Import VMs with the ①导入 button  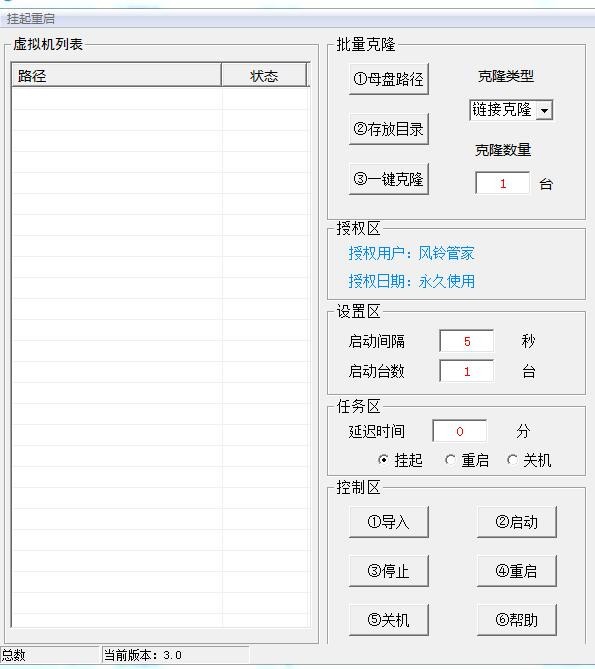389,522
